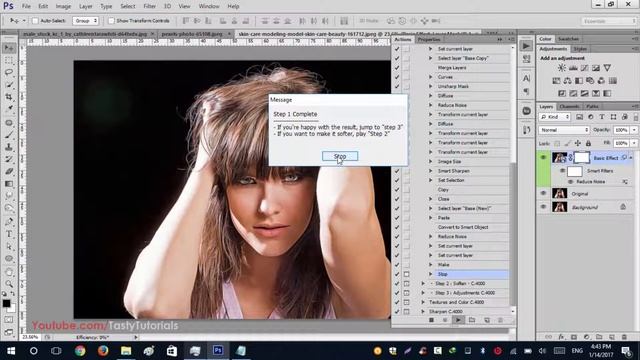
Task: Add a Black & White adjustment
Action: [579, 81]
